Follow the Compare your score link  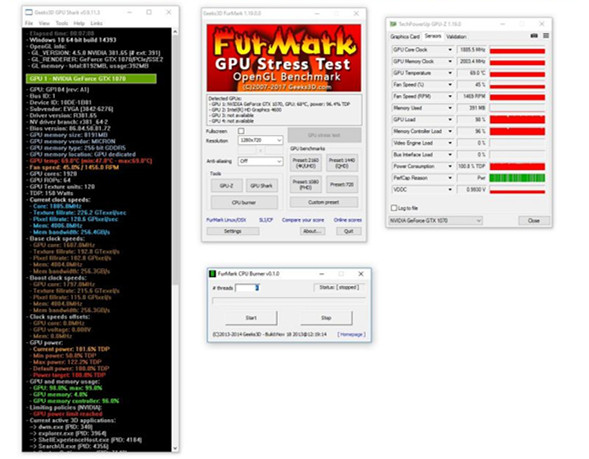(303, 220)
